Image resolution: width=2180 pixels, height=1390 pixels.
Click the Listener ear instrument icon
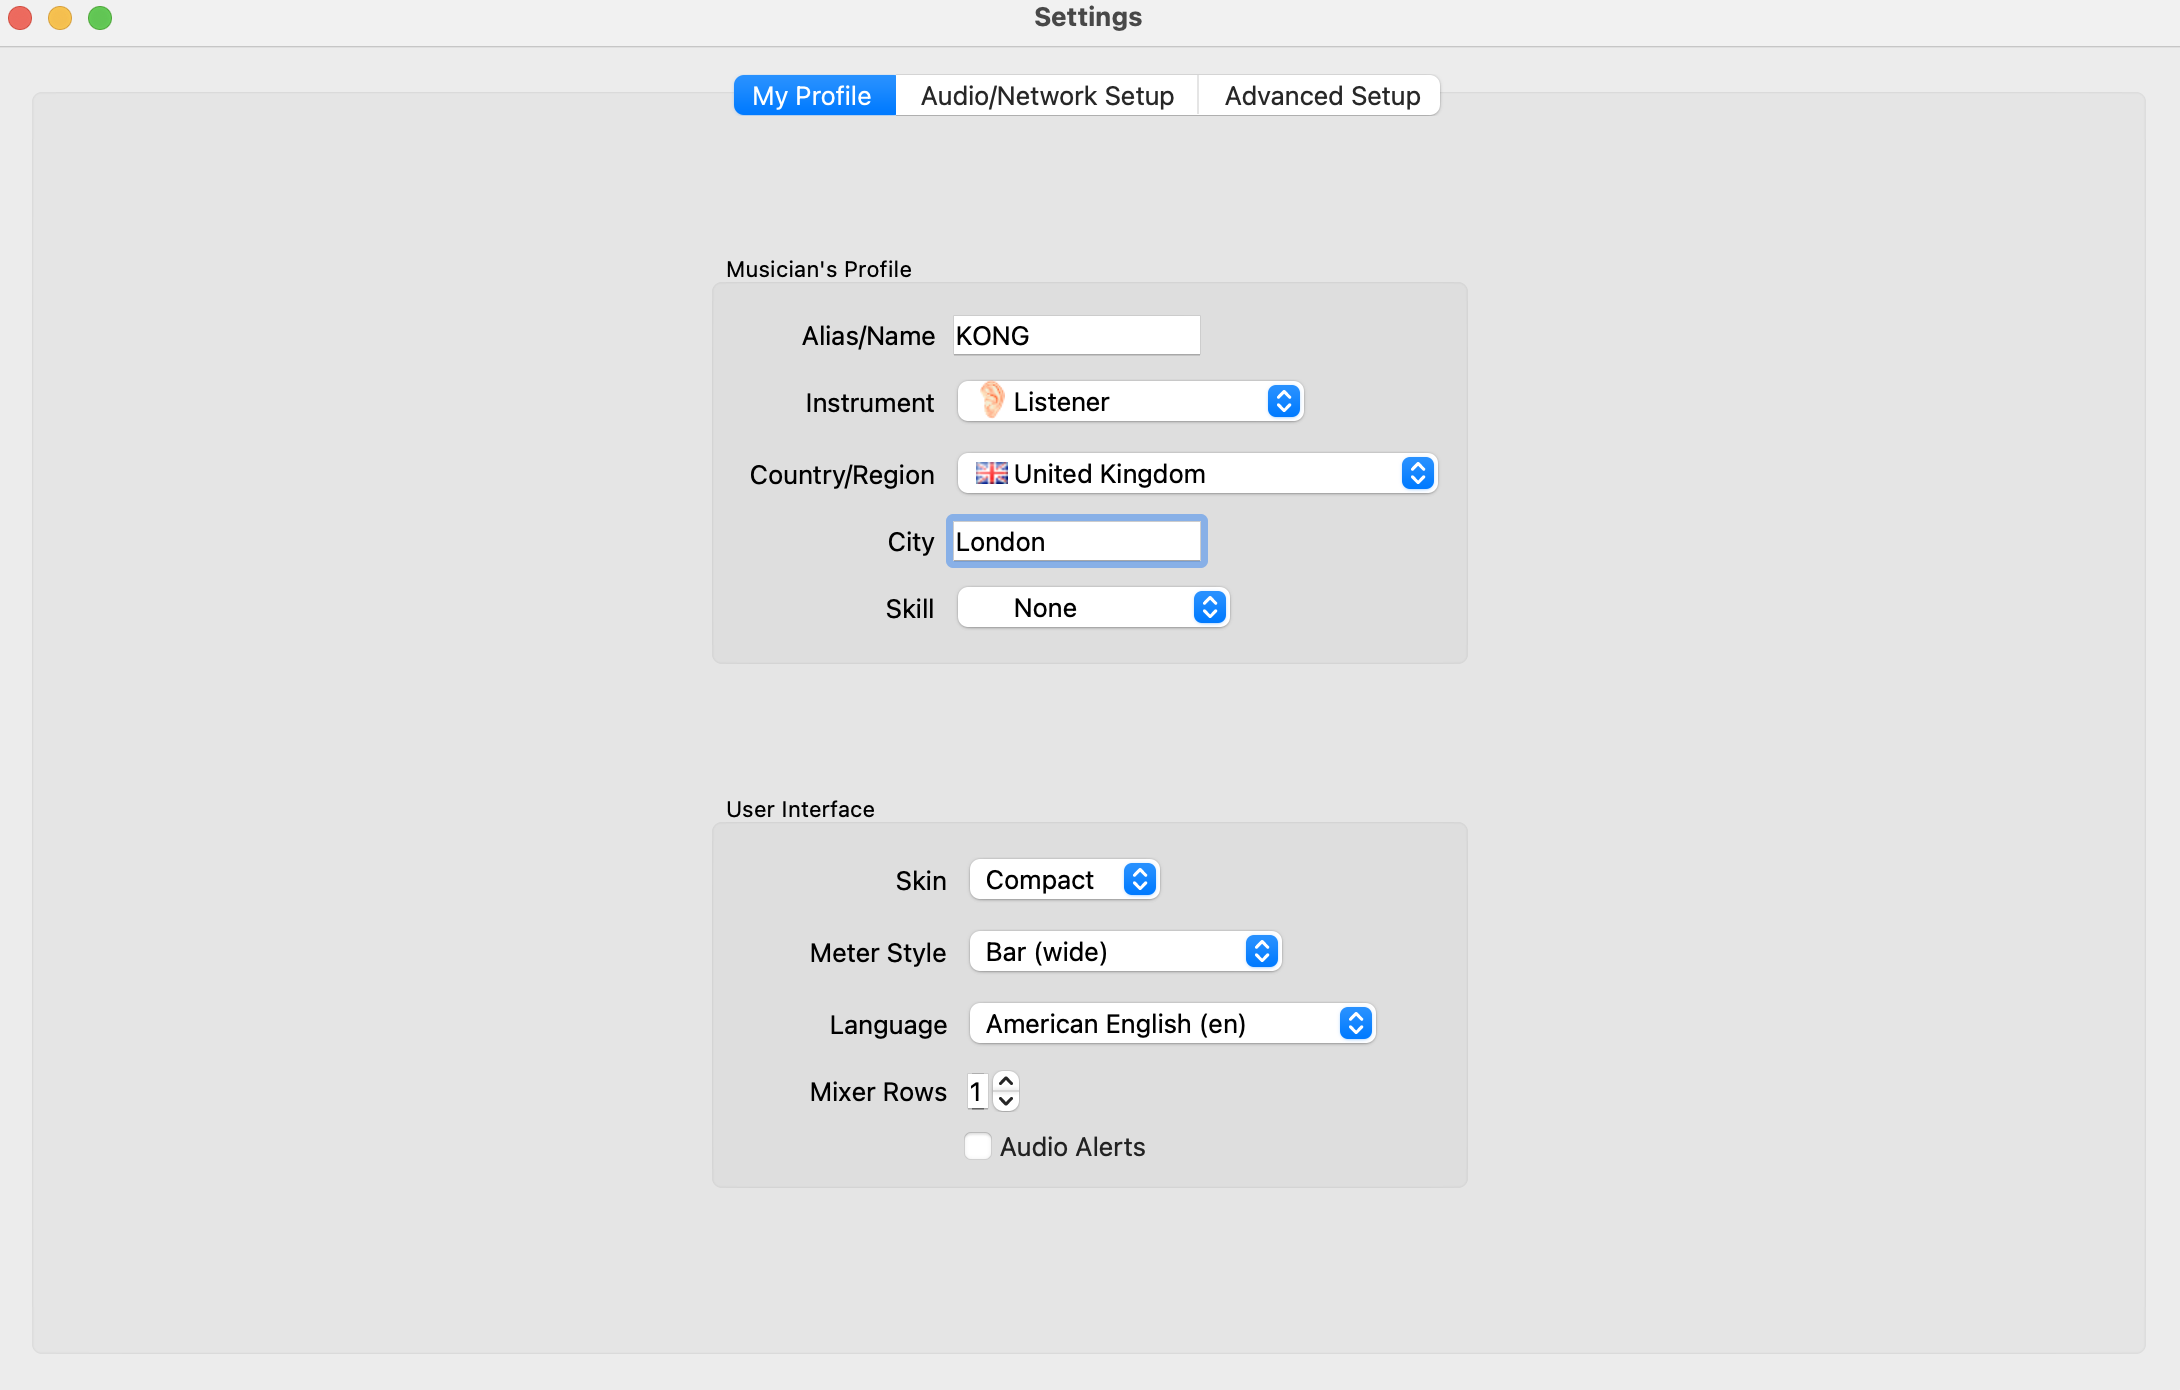point(991,401)
